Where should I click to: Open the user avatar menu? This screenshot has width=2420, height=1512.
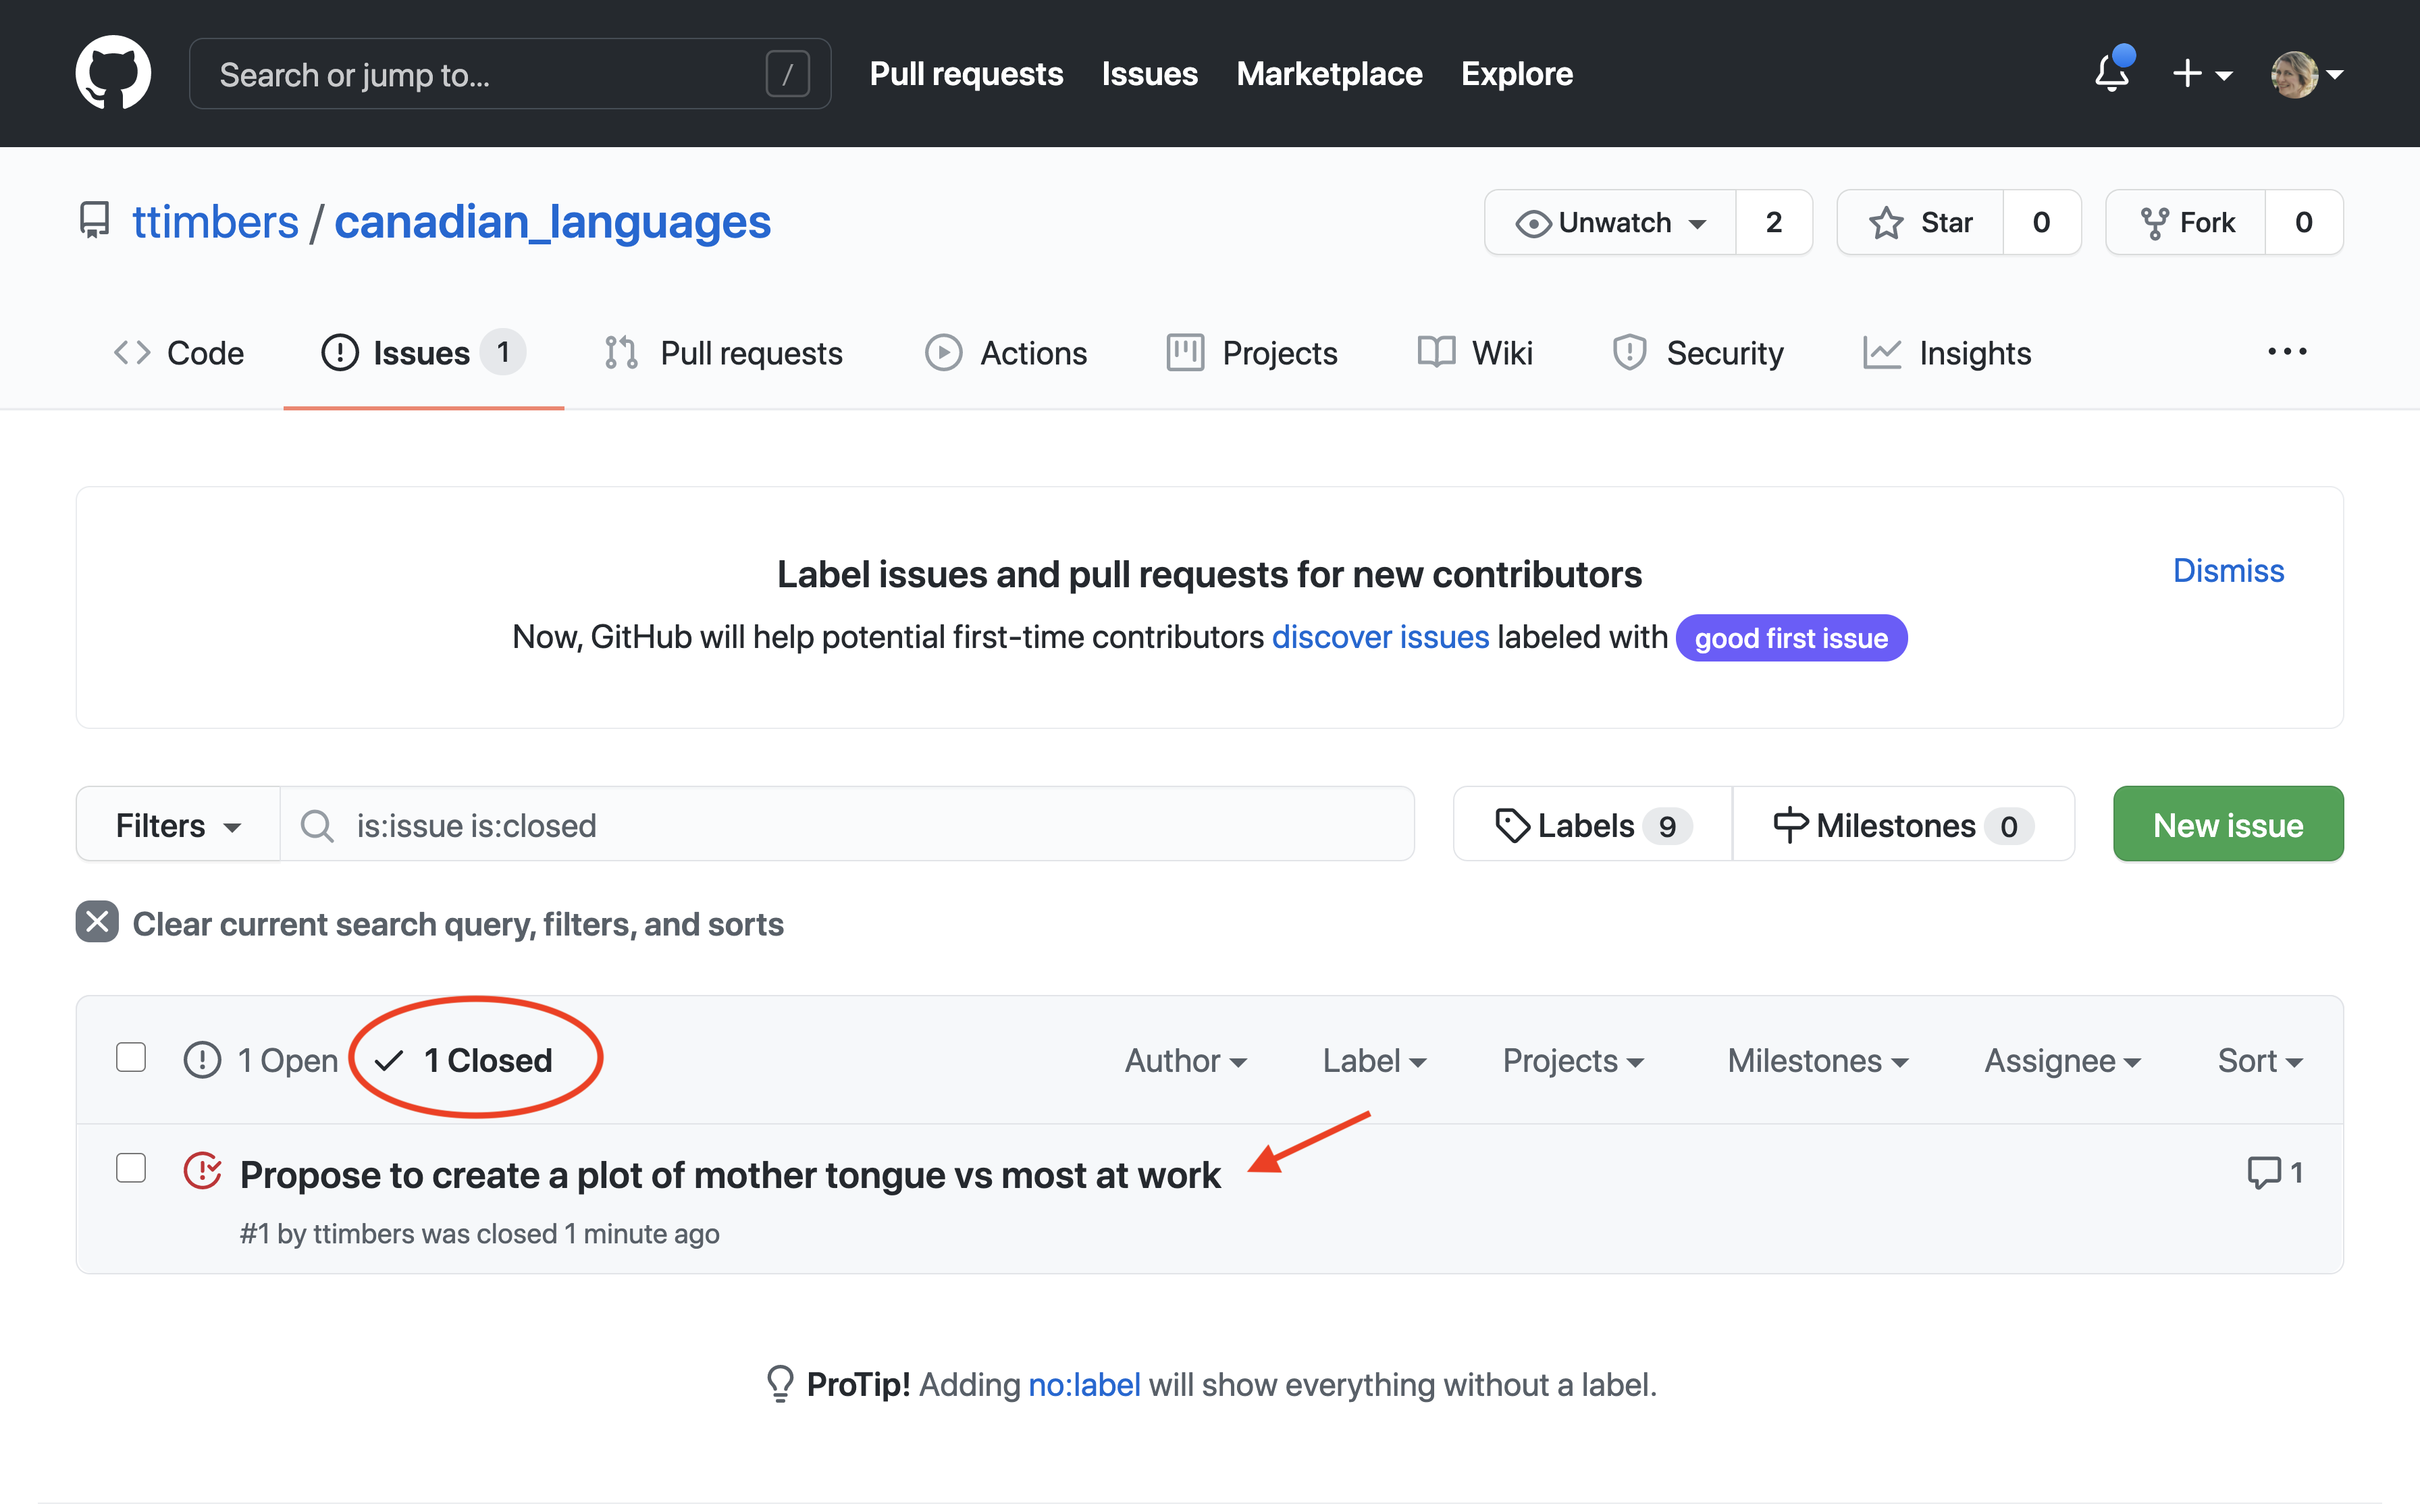[2306, 74]
